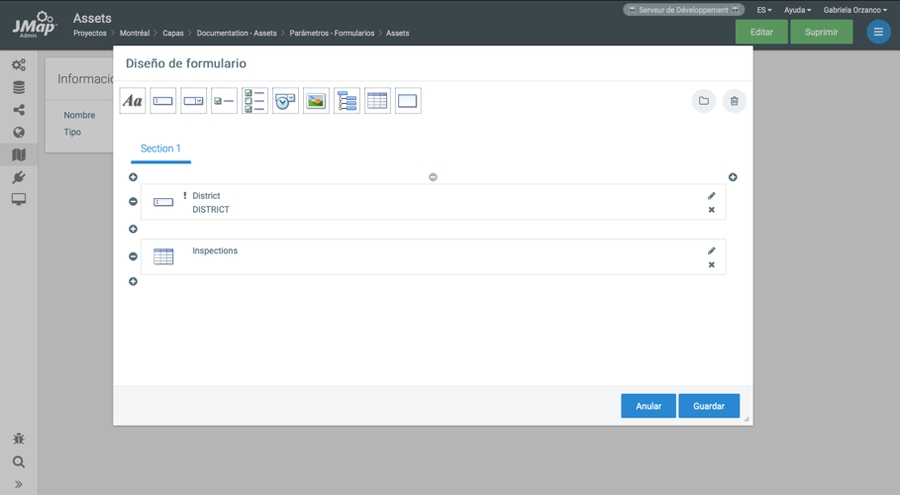
Task: Open the folder icon in form toolbar
Action: [x=704, y=101]
